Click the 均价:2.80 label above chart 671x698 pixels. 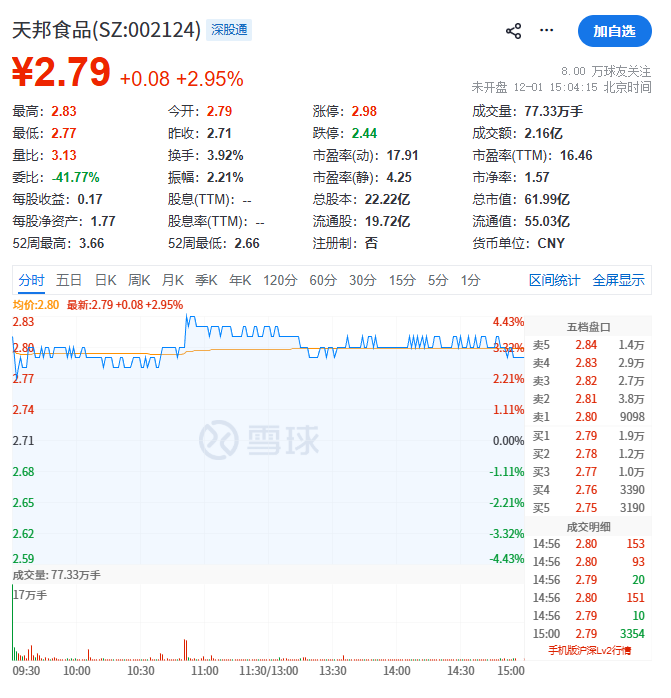(36, 305)
